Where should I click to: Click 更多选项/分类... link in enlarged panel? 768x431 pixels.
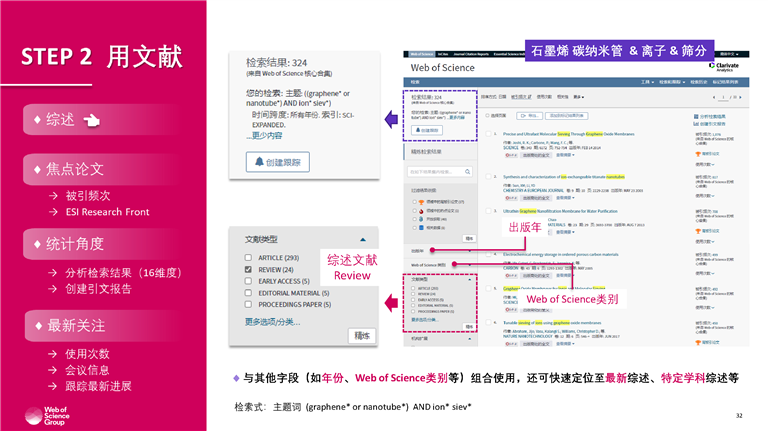tap(273, 322)
